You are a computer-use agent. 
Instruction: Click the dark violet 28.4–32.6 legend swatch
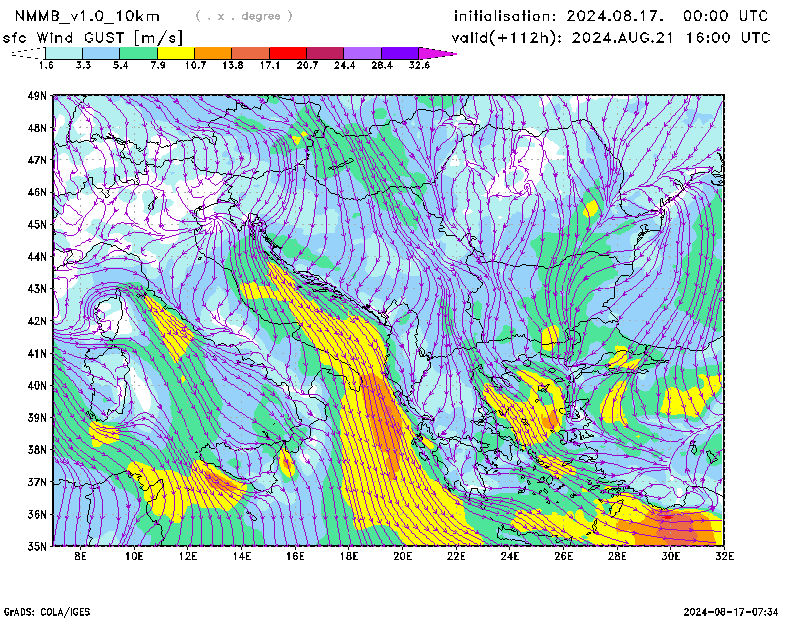400,52
